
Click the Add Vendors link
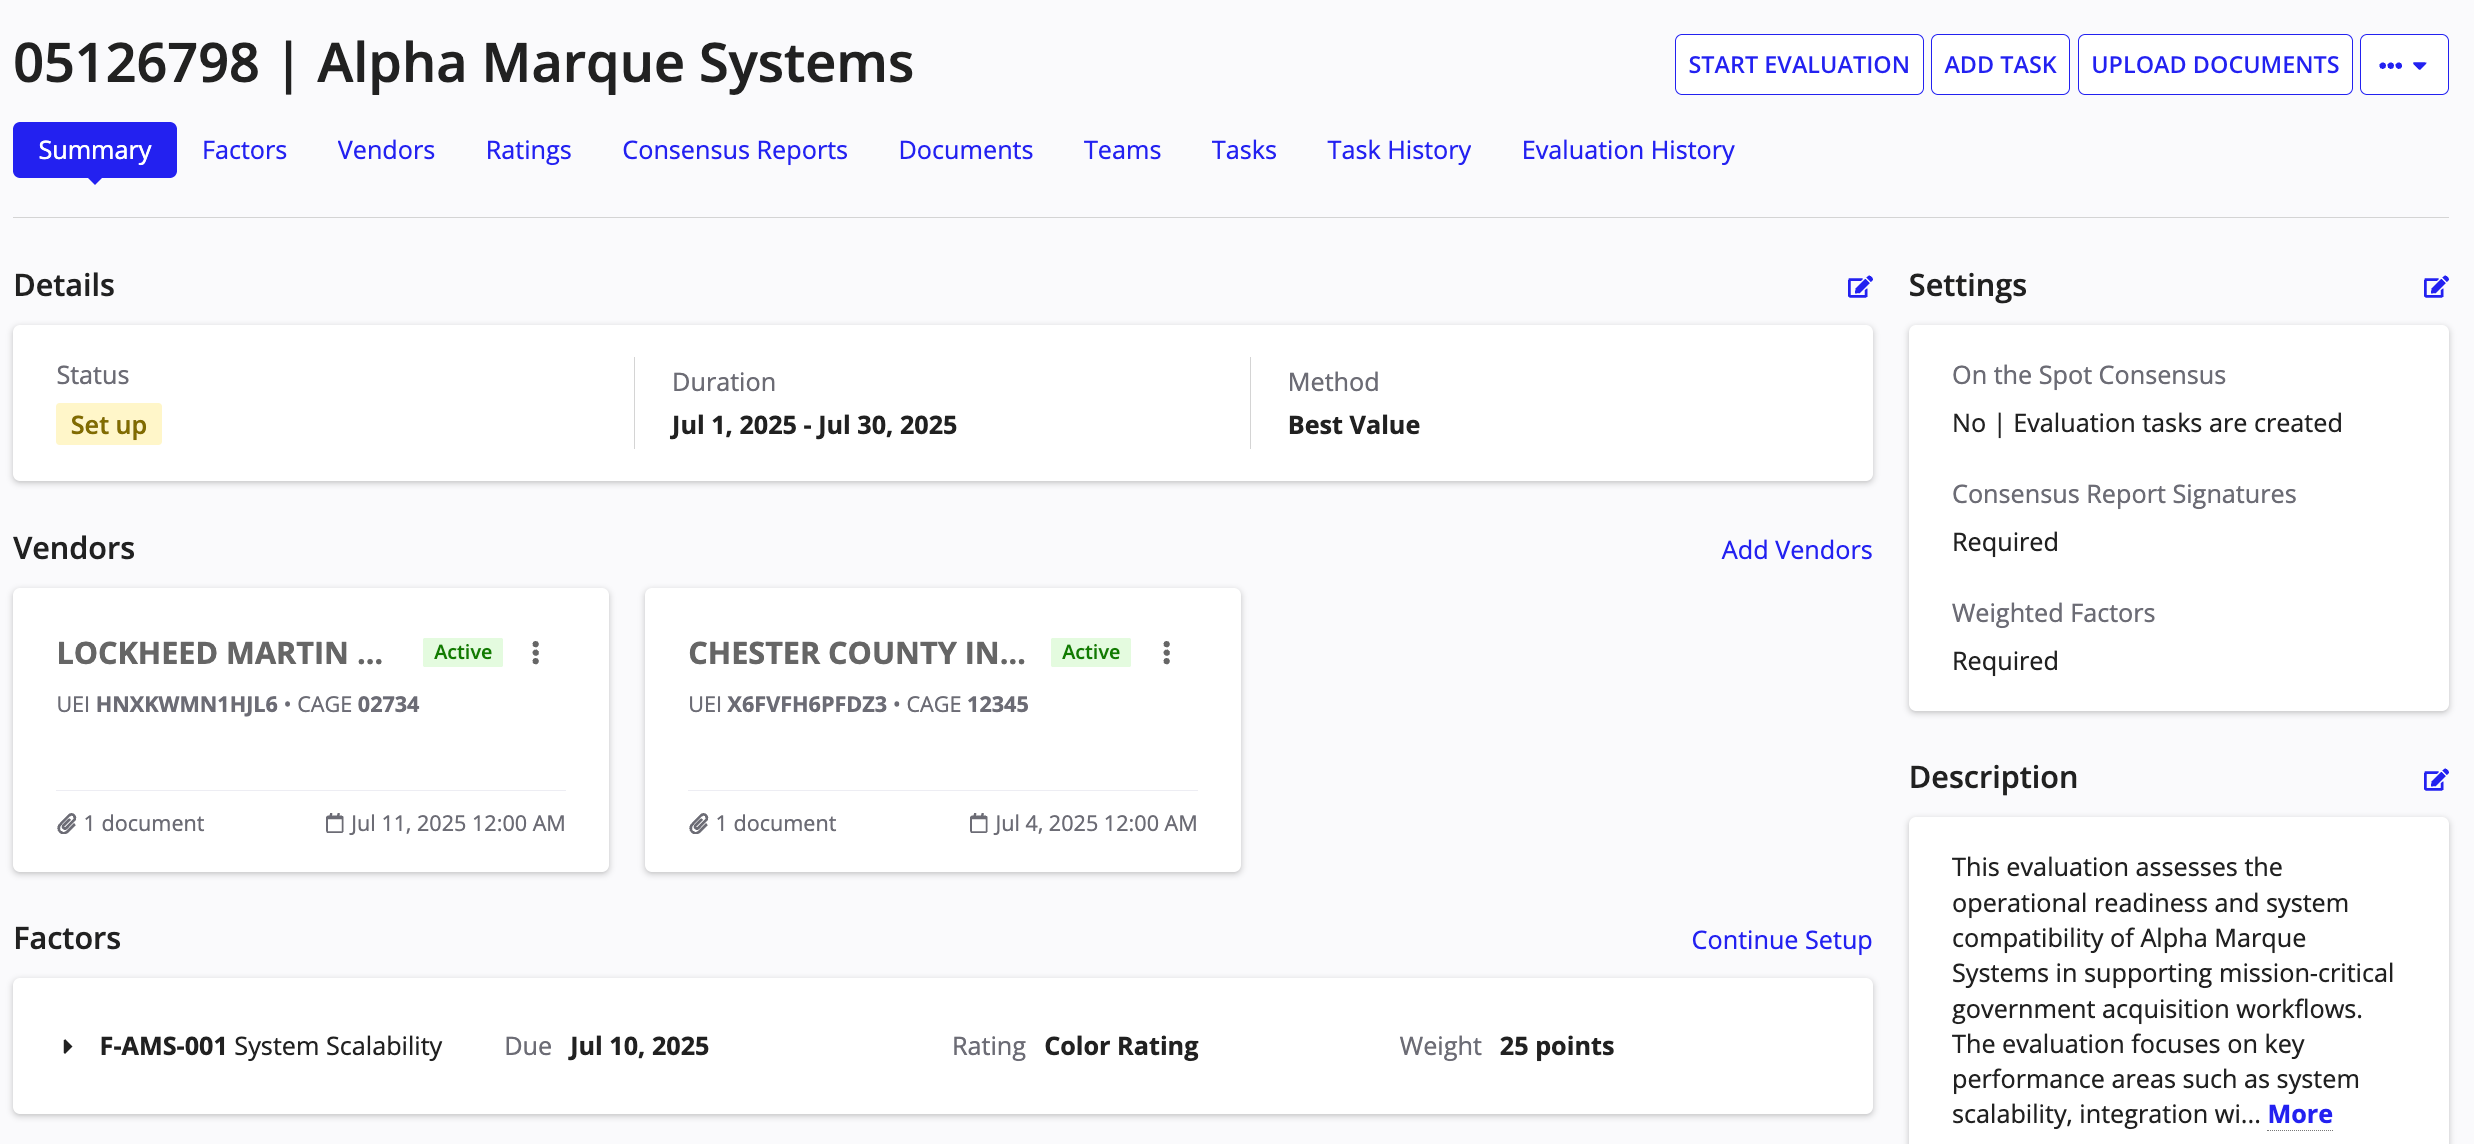(x=1796, y=550)
